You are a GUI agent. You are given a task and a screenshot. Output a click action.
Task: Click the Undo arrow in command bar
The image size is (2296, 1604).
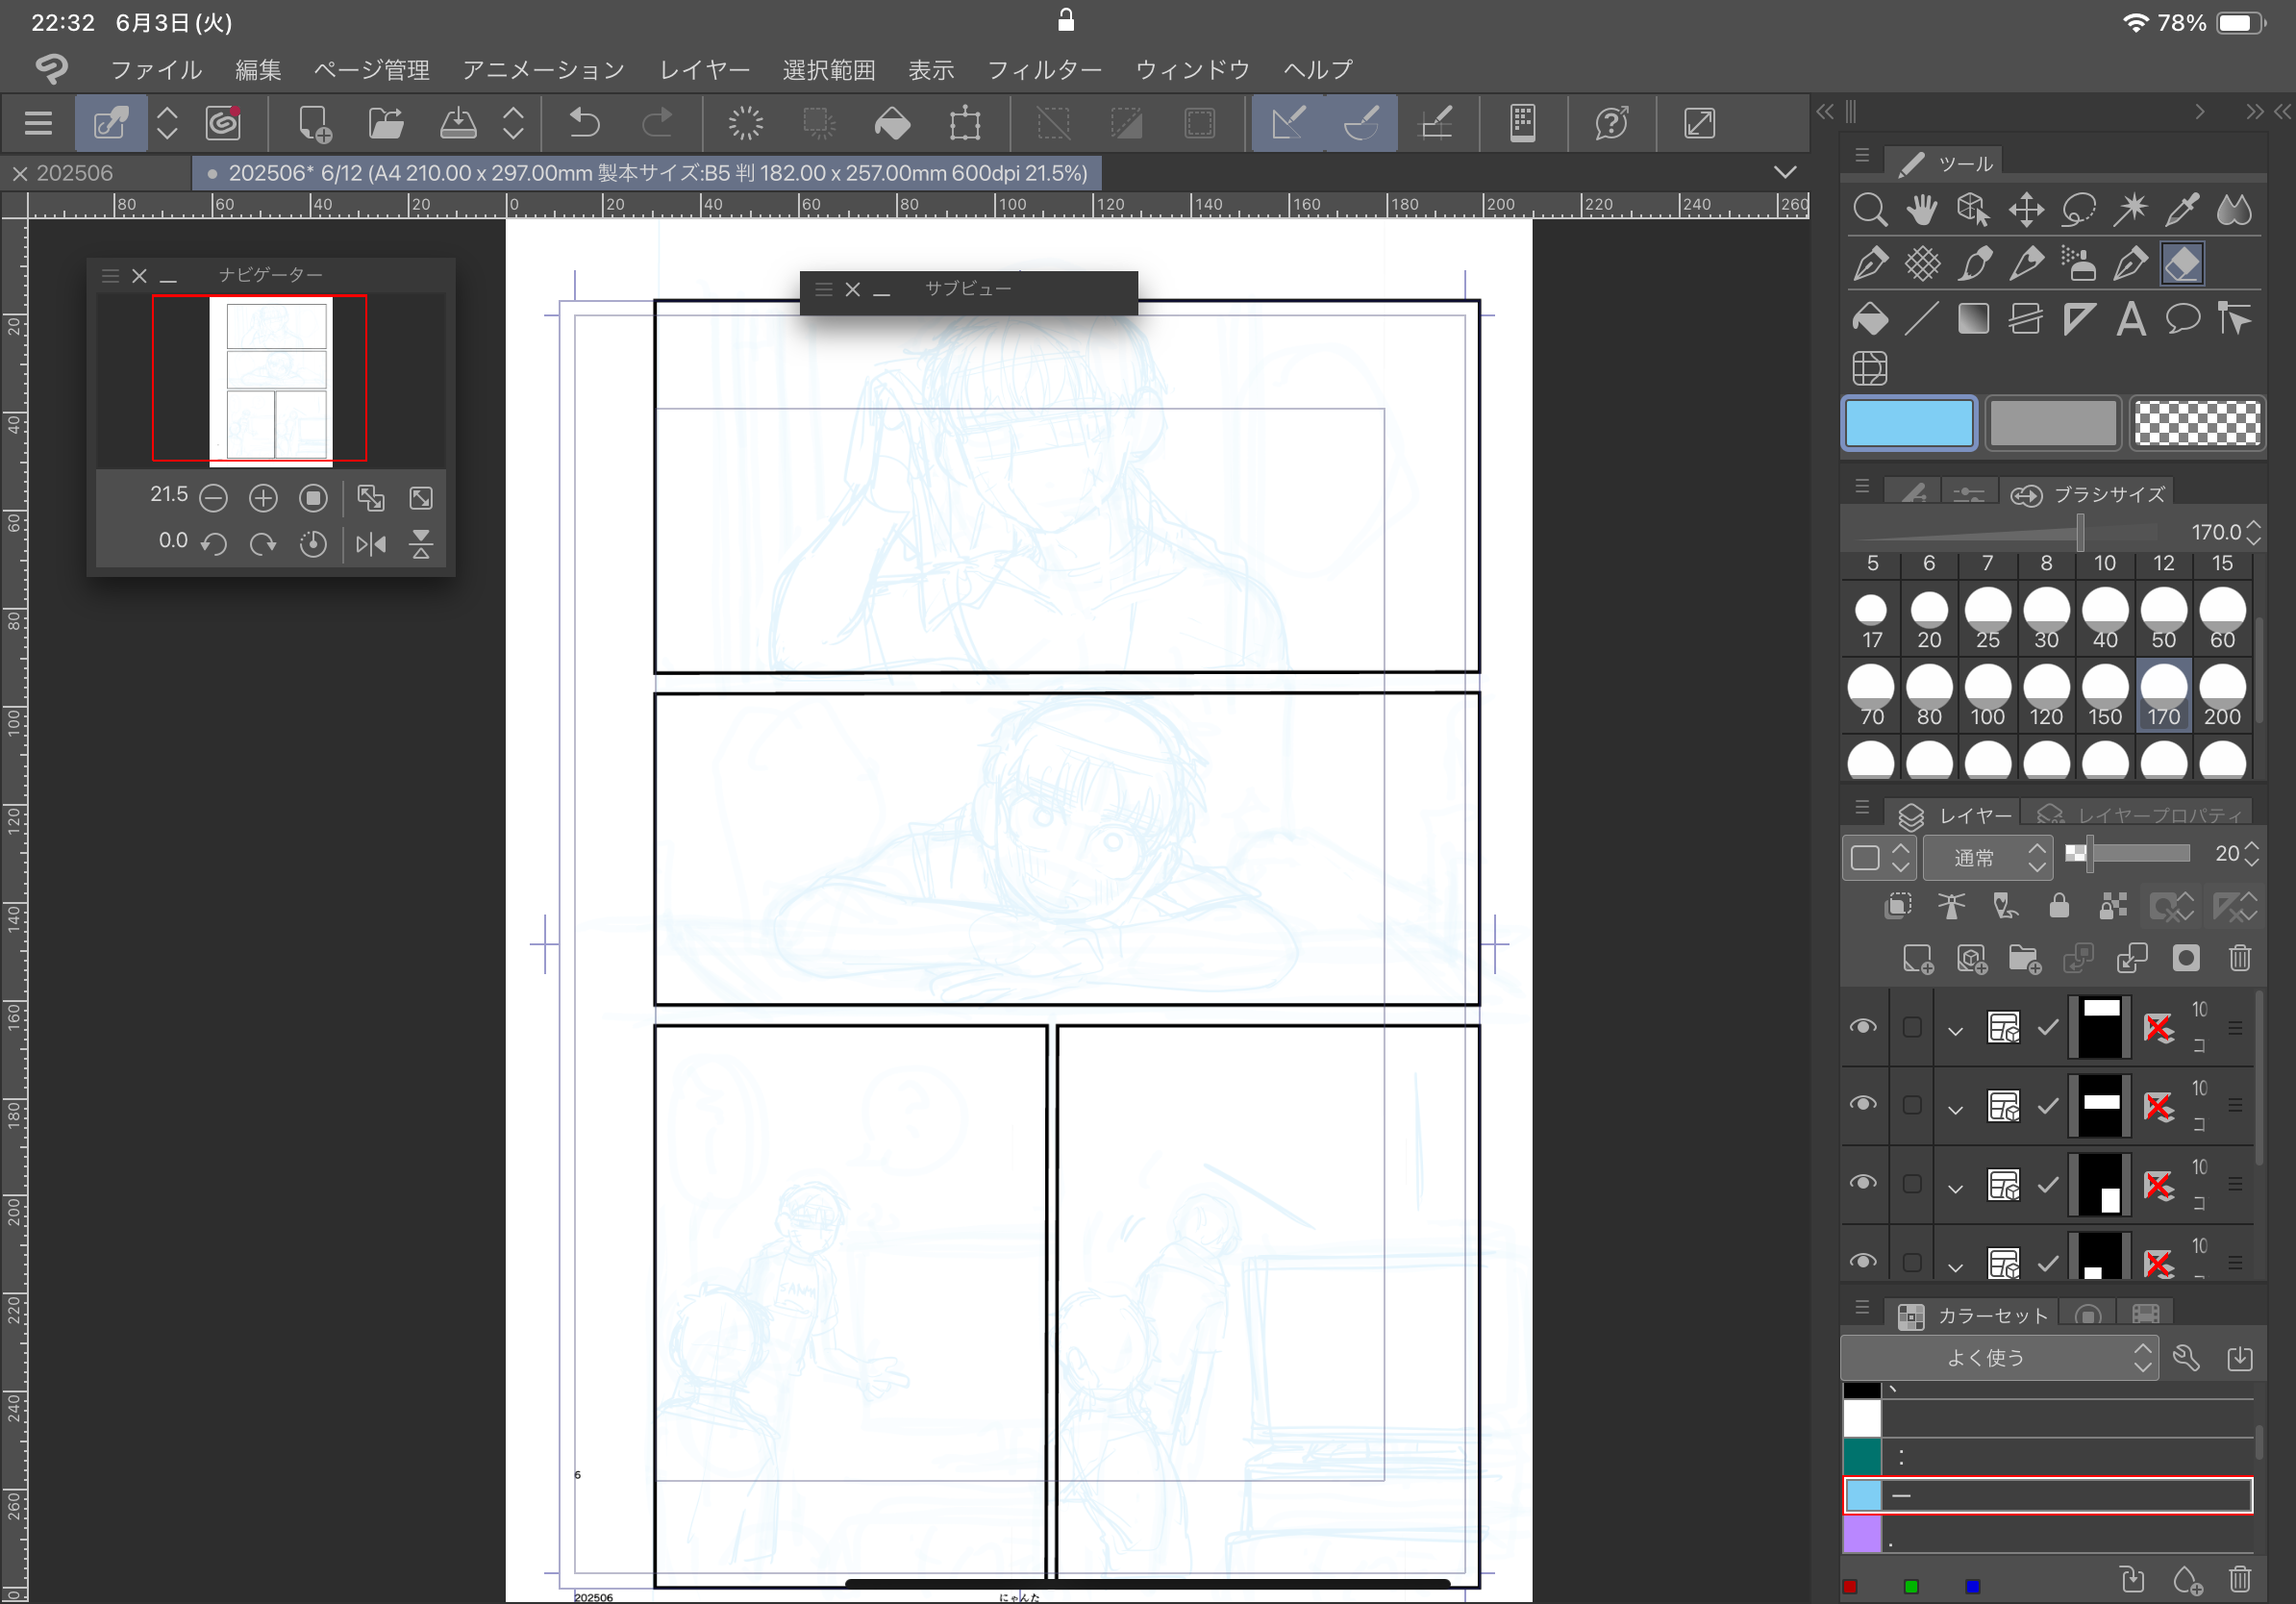point(584,123)
